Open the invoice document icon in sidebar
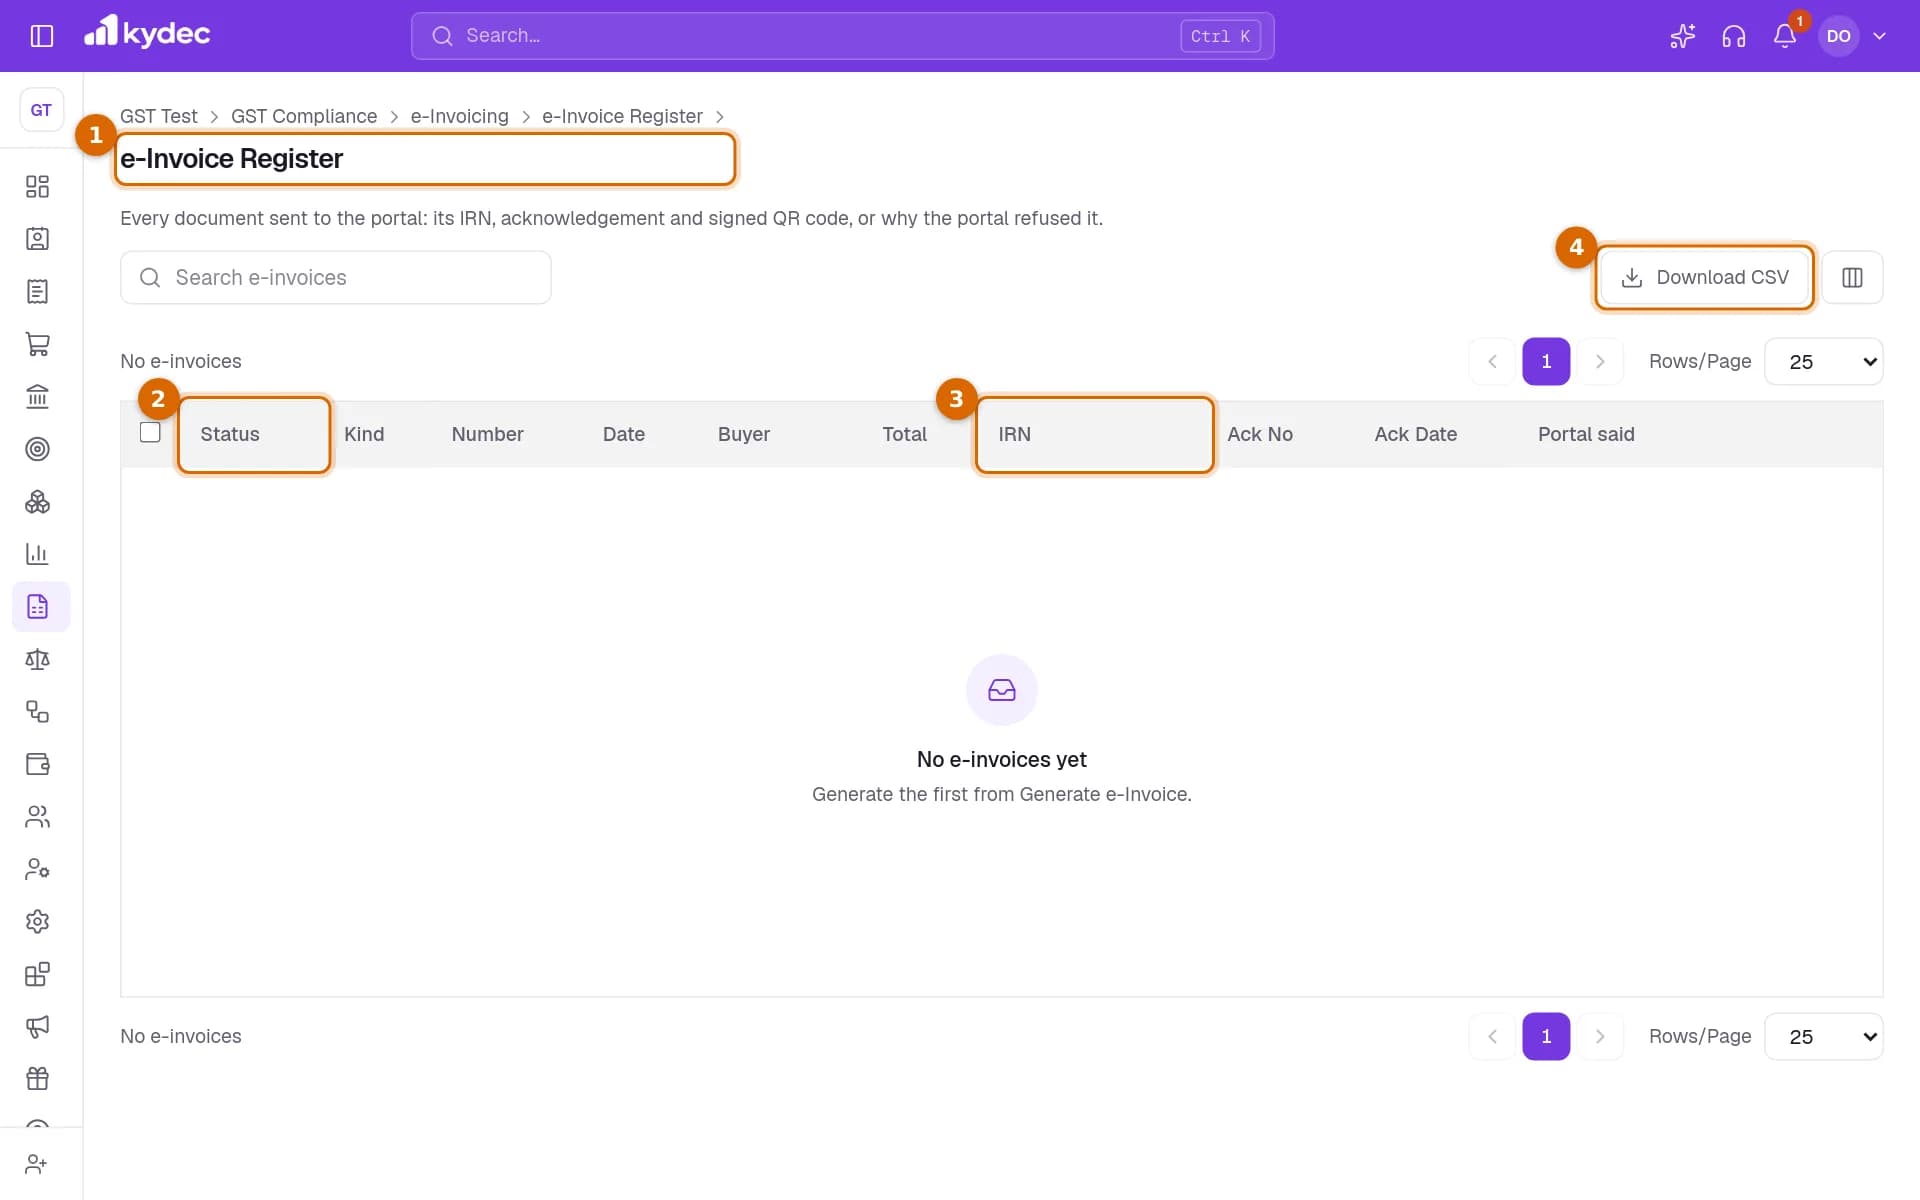 (37, 291)
